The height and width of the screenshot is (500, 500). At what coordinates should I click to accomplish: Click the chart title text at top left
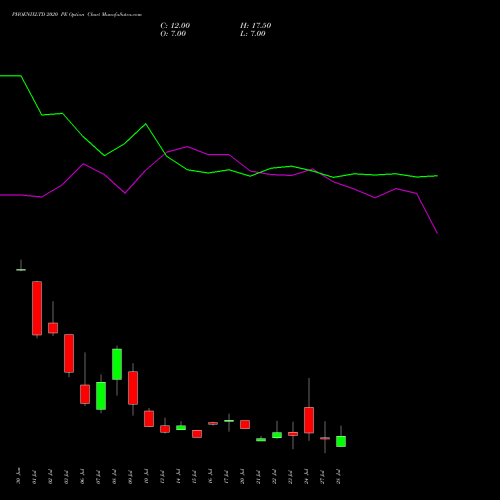click(x=77, y=15)
